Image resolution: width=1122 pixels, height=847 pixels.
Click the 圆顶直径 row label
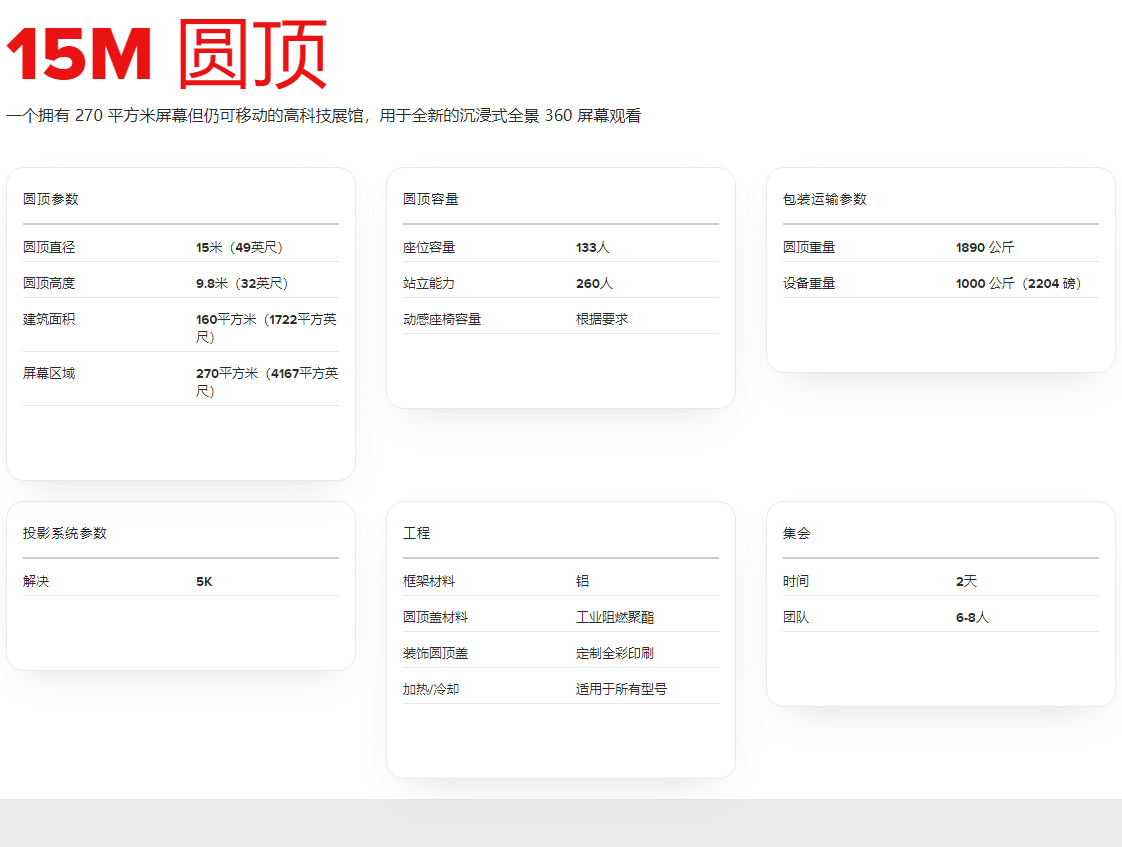point(49,247)
